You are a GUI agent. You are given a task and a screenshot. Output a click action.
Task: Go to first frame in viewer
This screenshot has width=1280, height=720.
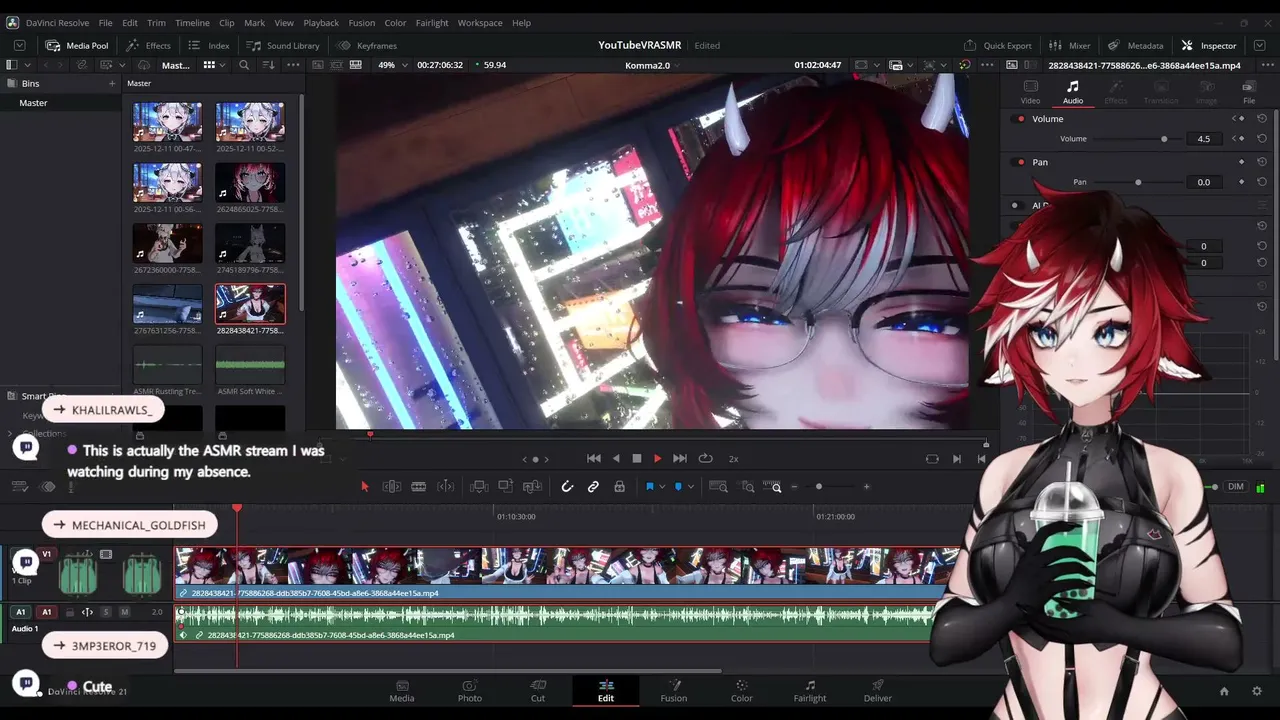click(x=594, y=458)
